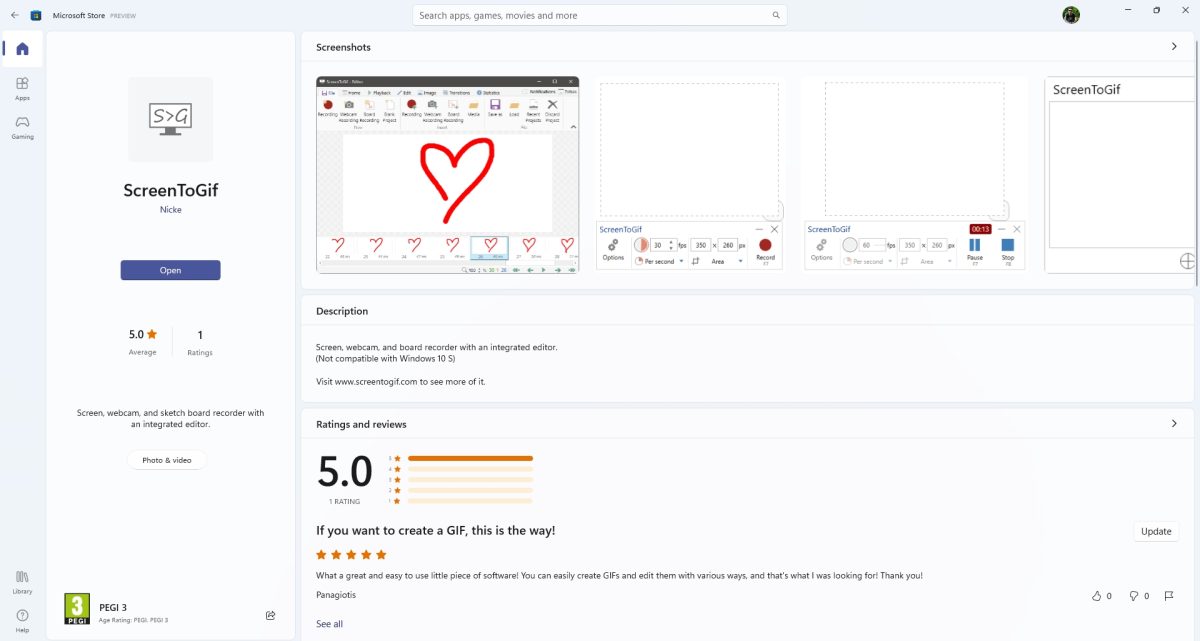This screenshot has height=641, width=1200.
Task: Click the search magnifier icon
Action: [776, 15]
